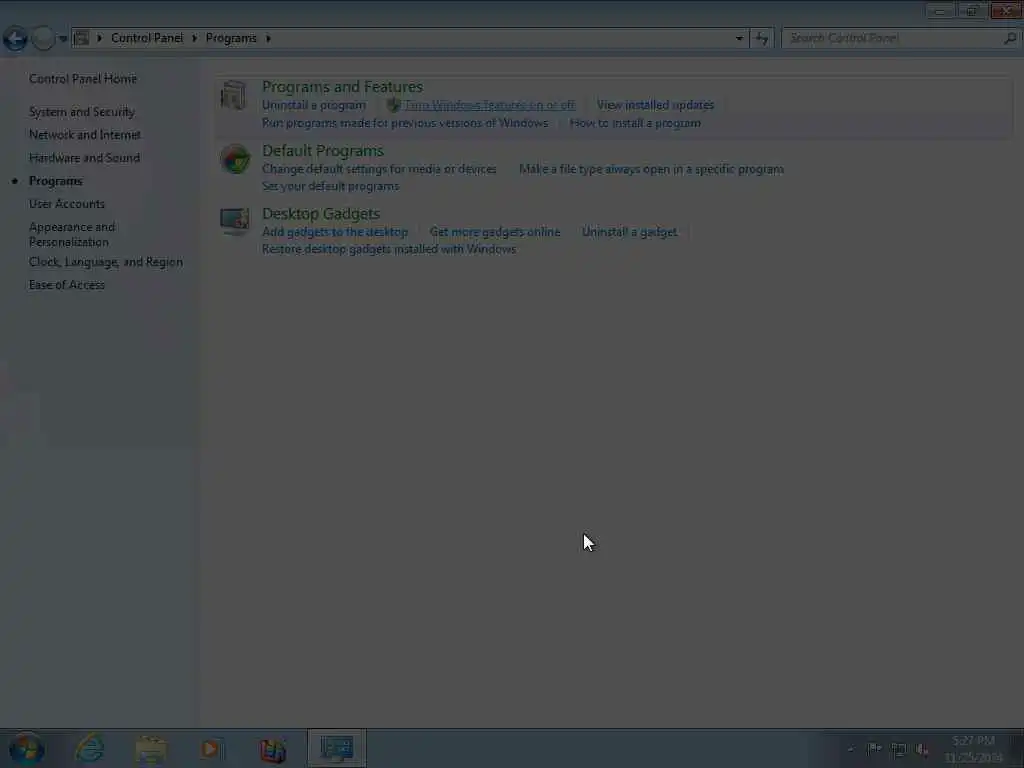Click Turn Windows features on or off
Image resolution: width=1024 pixels, height=768 pixels.
(x=489, y=105)
